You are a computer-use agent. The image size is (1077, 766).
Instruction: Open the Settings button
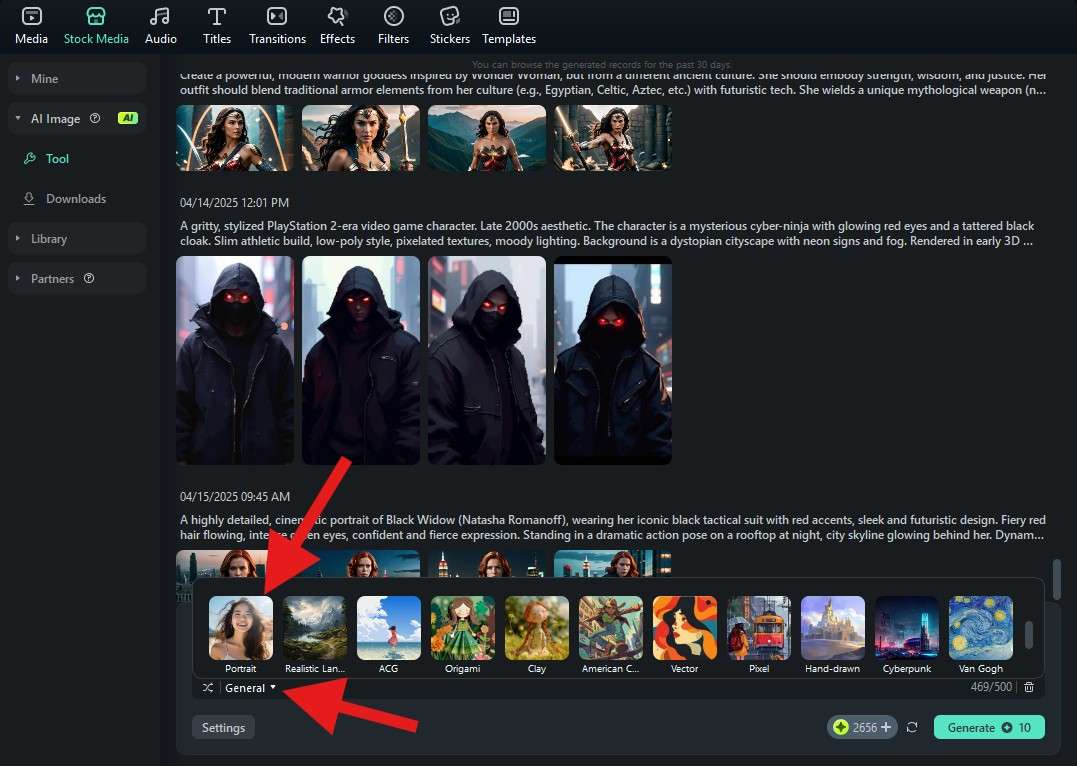pyautogui.click(x=223, y=728)
